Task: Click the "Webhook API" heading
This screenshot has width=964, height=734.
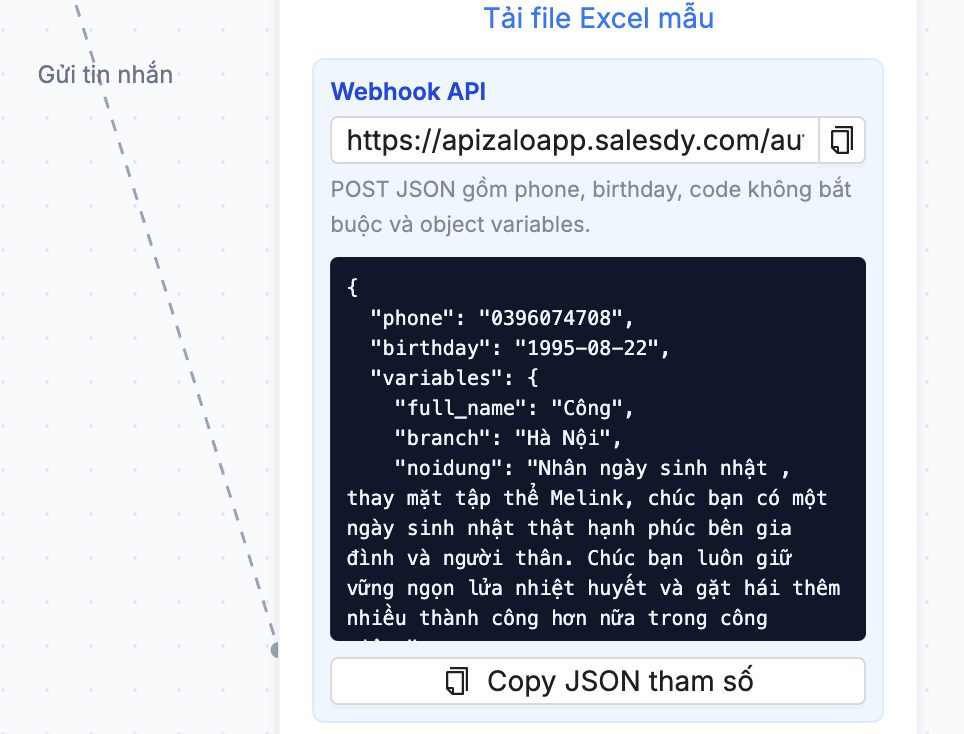Action: (408, 91)
